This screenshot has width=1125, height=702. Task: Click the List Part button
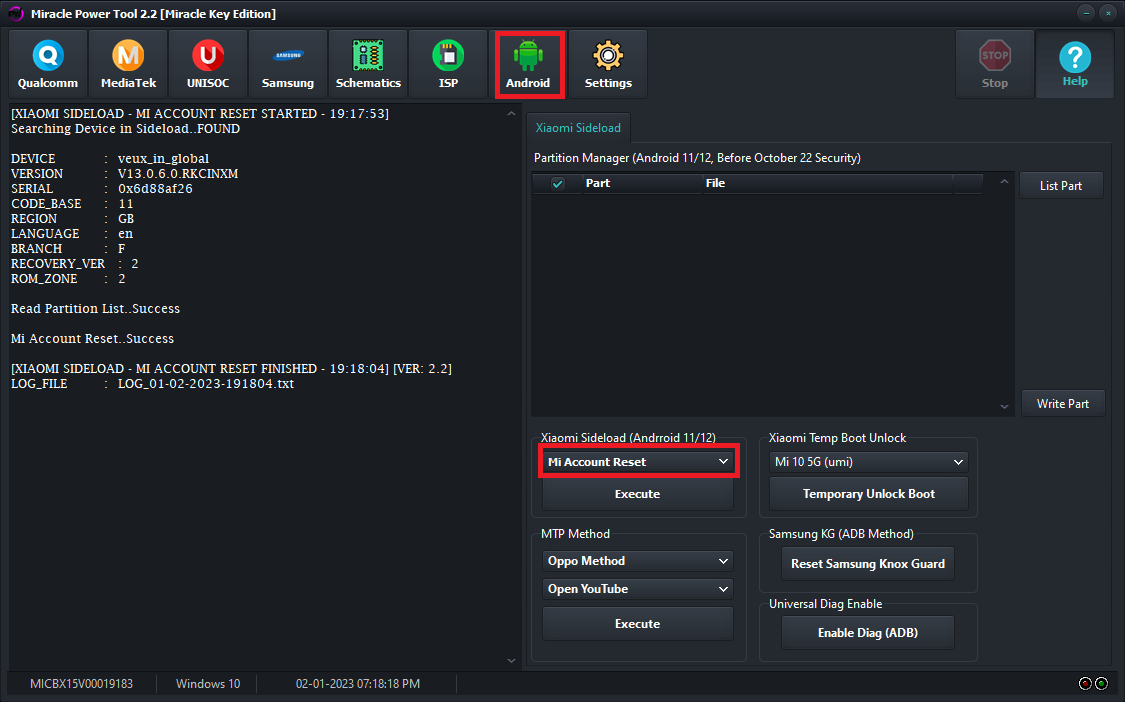click(x=1060, y=185)
